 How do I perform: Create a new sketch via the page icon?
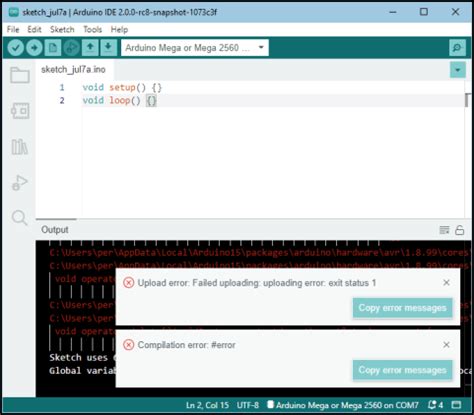[53, 48]
